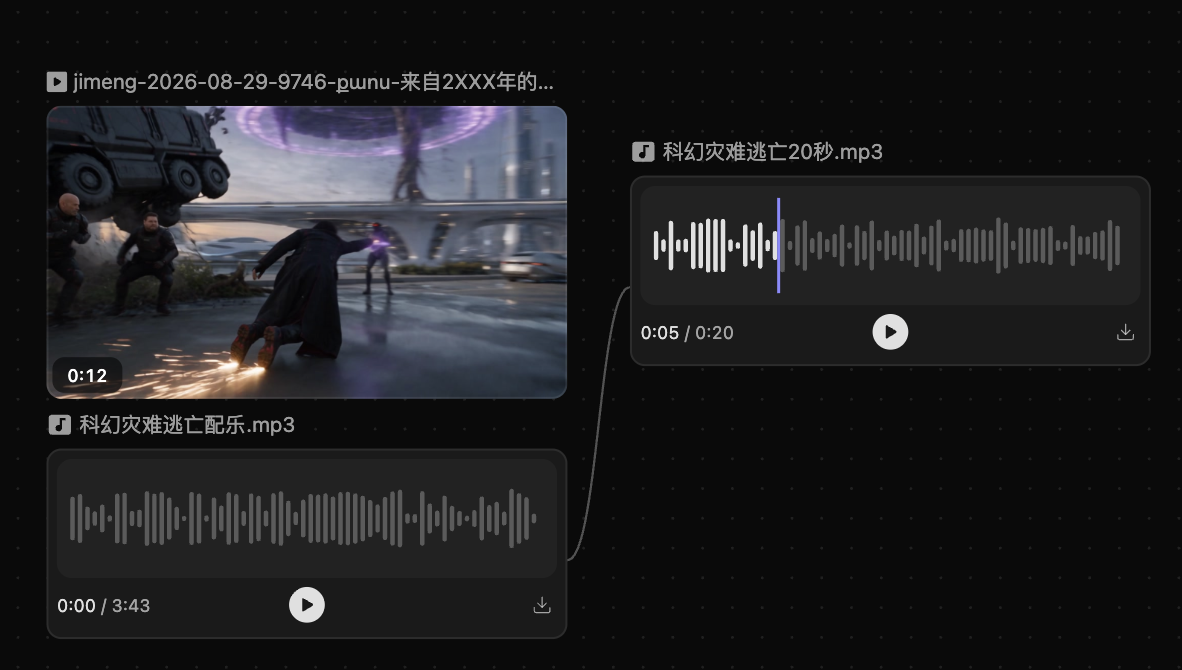Click the purple playhead in 科幻灾难逃亡20秒.mp3
1182x670 pixels.
pos(779,245)
